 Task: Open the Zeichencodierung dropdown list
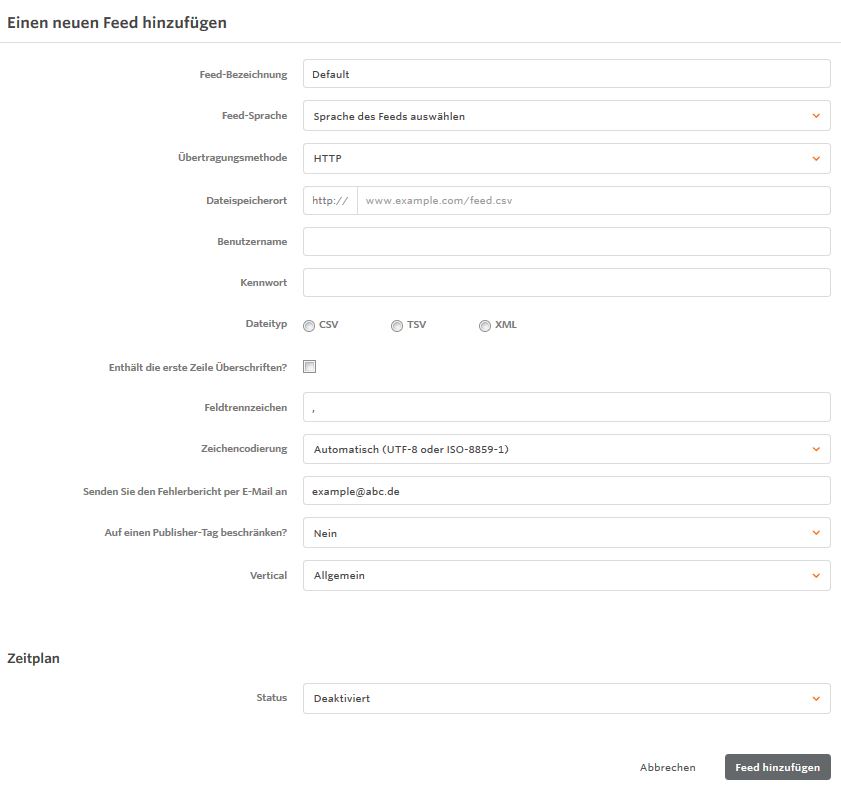[x=567, y=449]
